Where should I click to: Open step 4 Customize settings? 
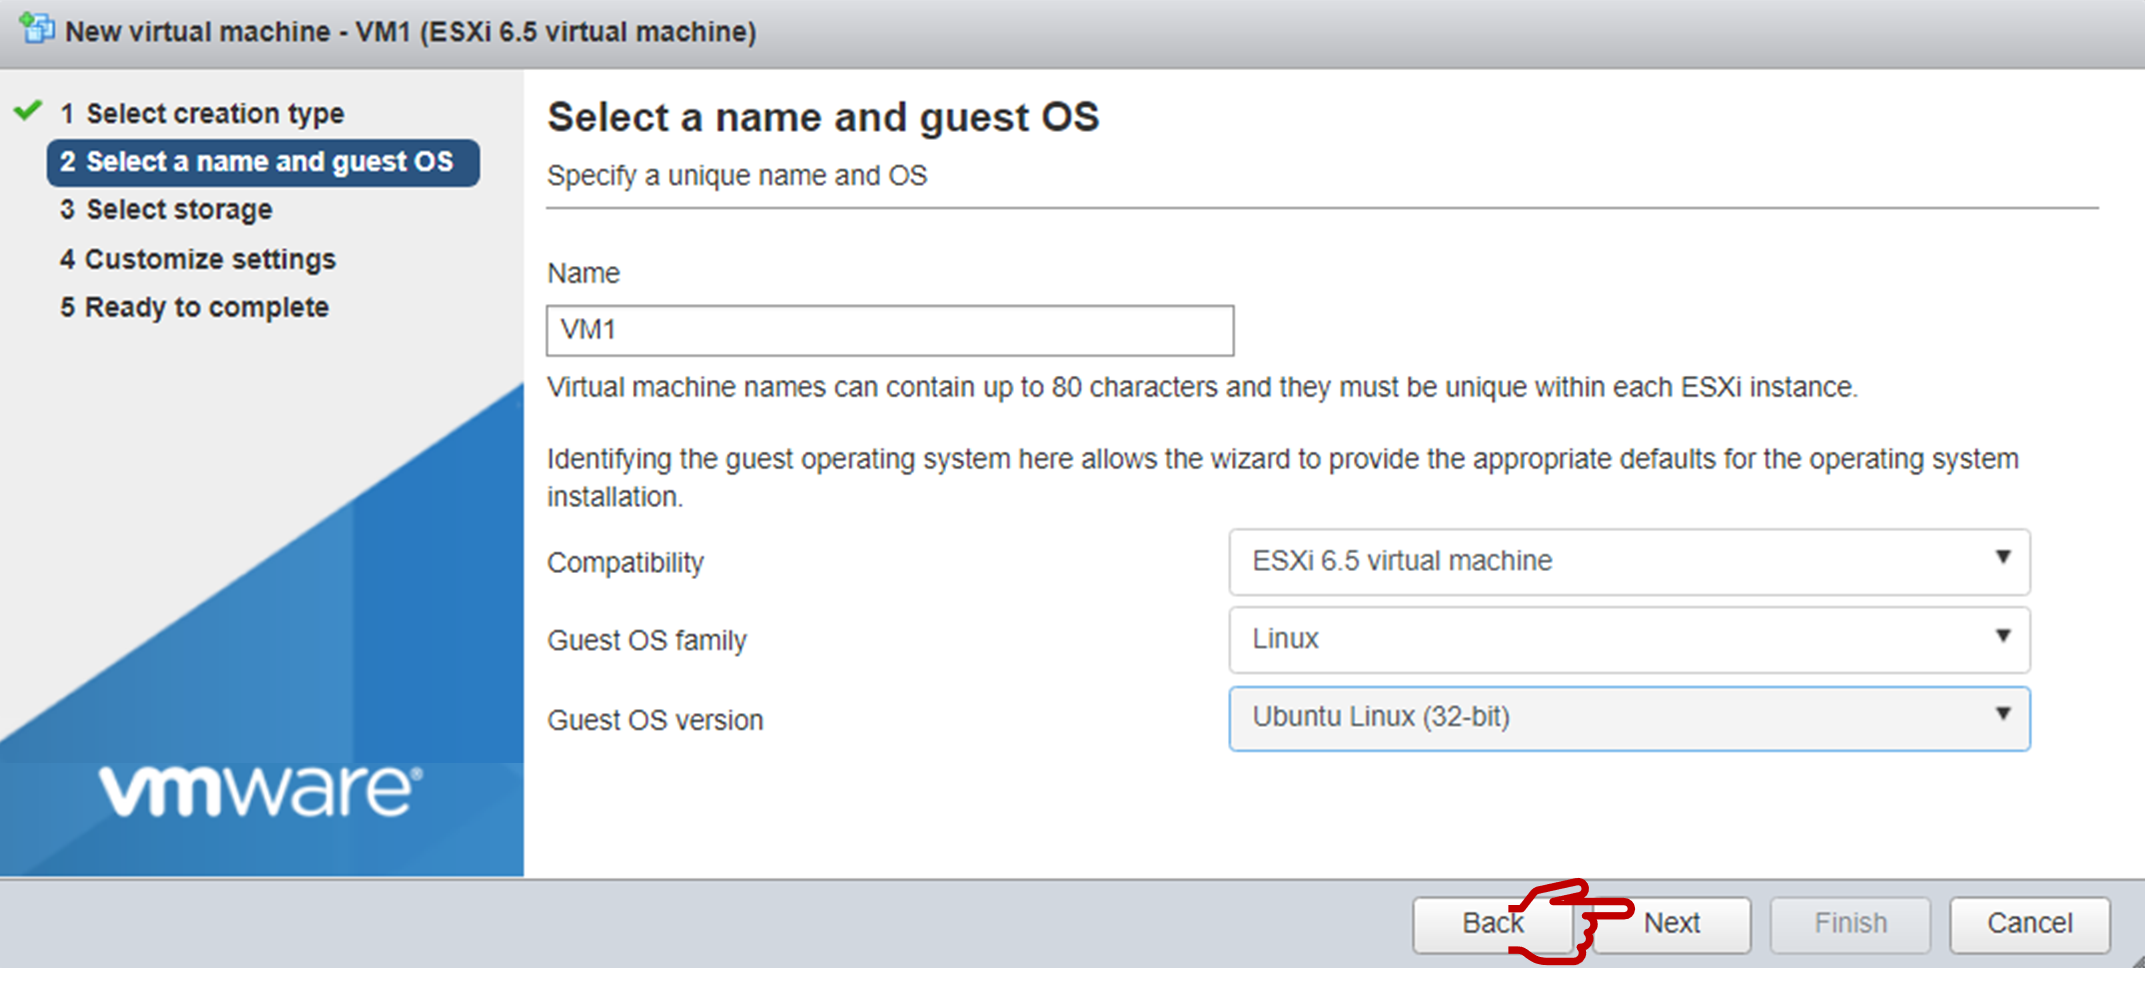coord(198,259)
